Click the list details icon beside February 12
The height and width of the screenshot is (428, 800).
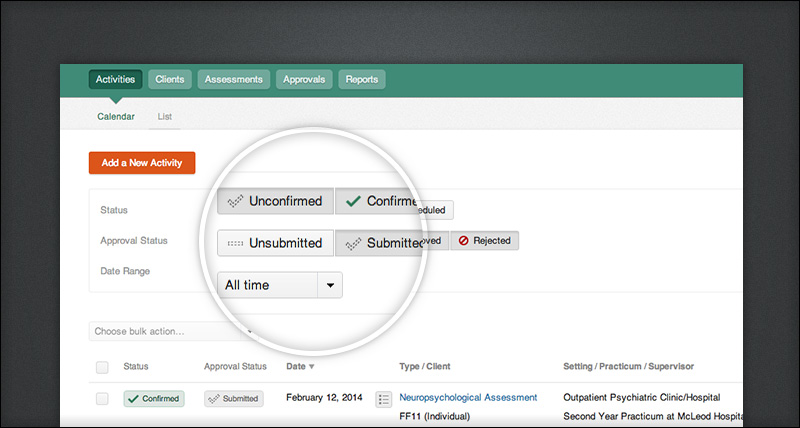(384, 399)
